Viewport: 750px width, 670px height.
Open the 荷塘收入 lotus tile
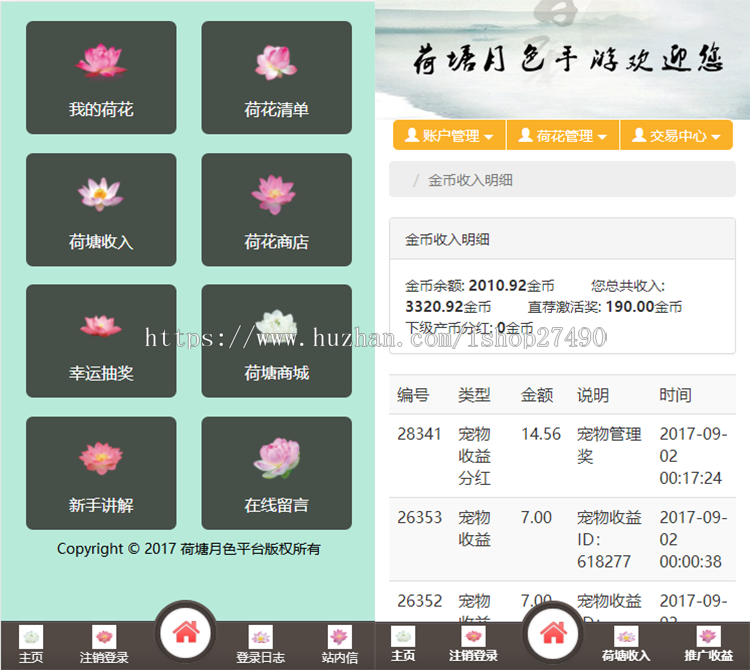pos(101,209)
